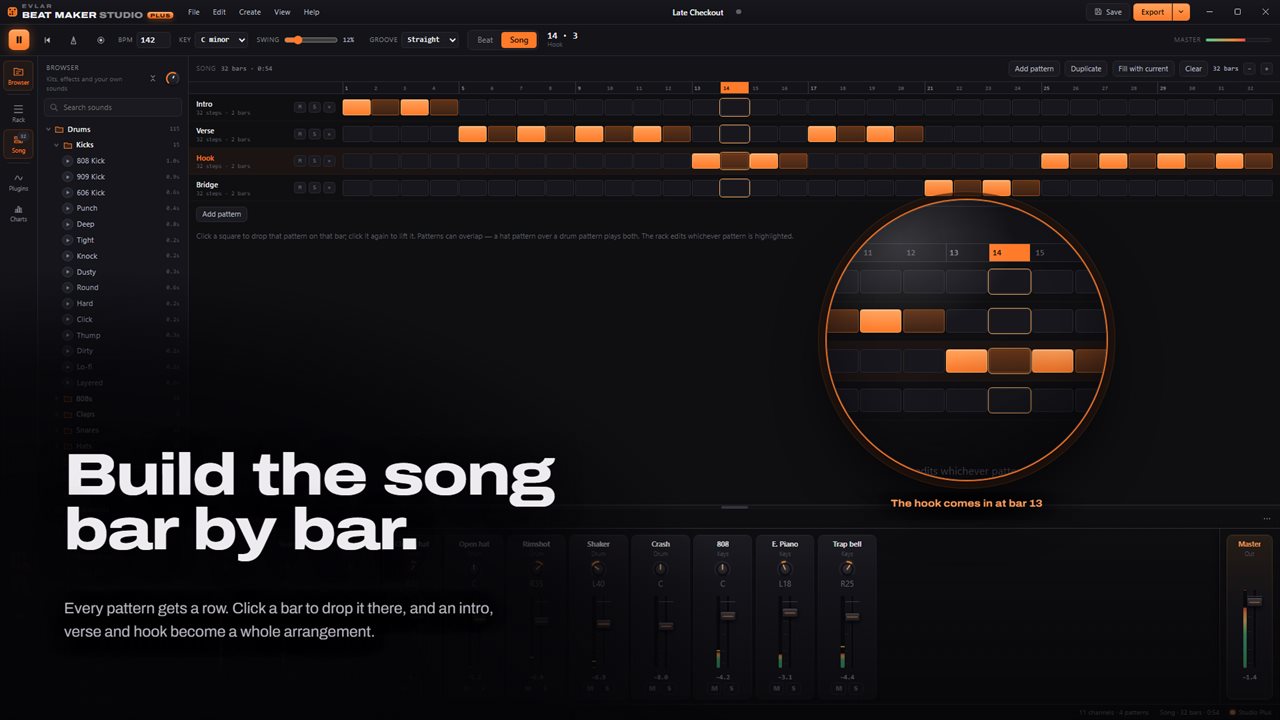The height and width of the screenshot is (720, 1280).
Task: Click the Browser preview volume knob
Action: [172, 78]
